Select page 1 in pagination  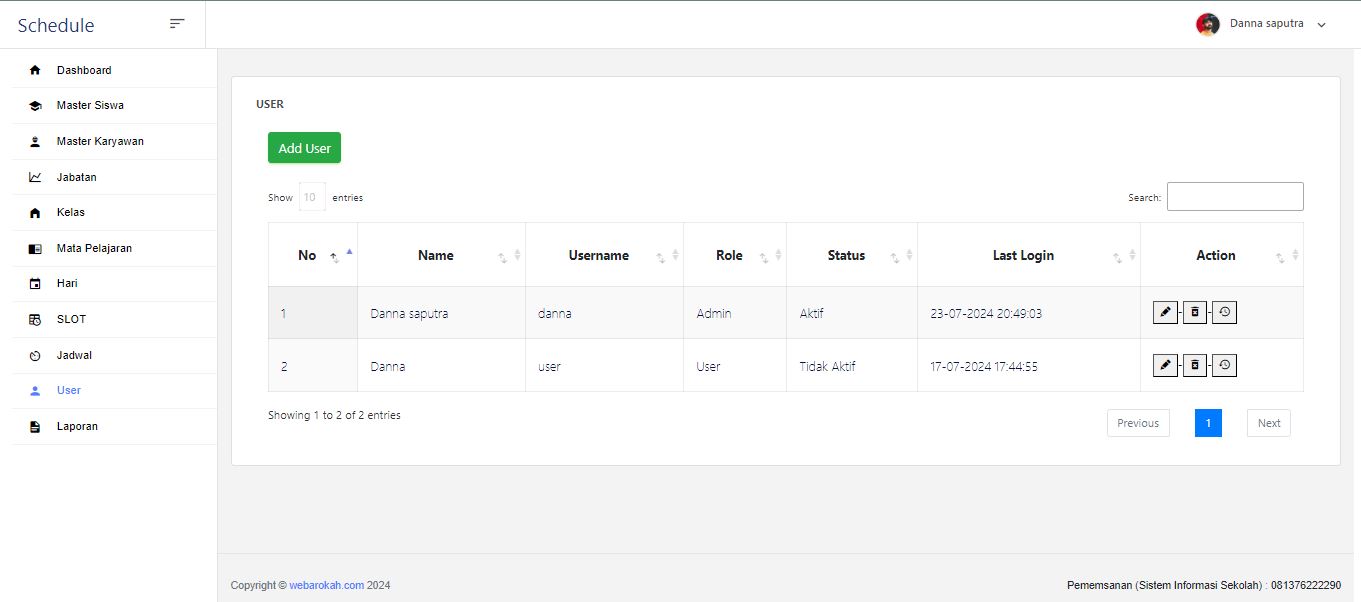[x=1207, y=423]
